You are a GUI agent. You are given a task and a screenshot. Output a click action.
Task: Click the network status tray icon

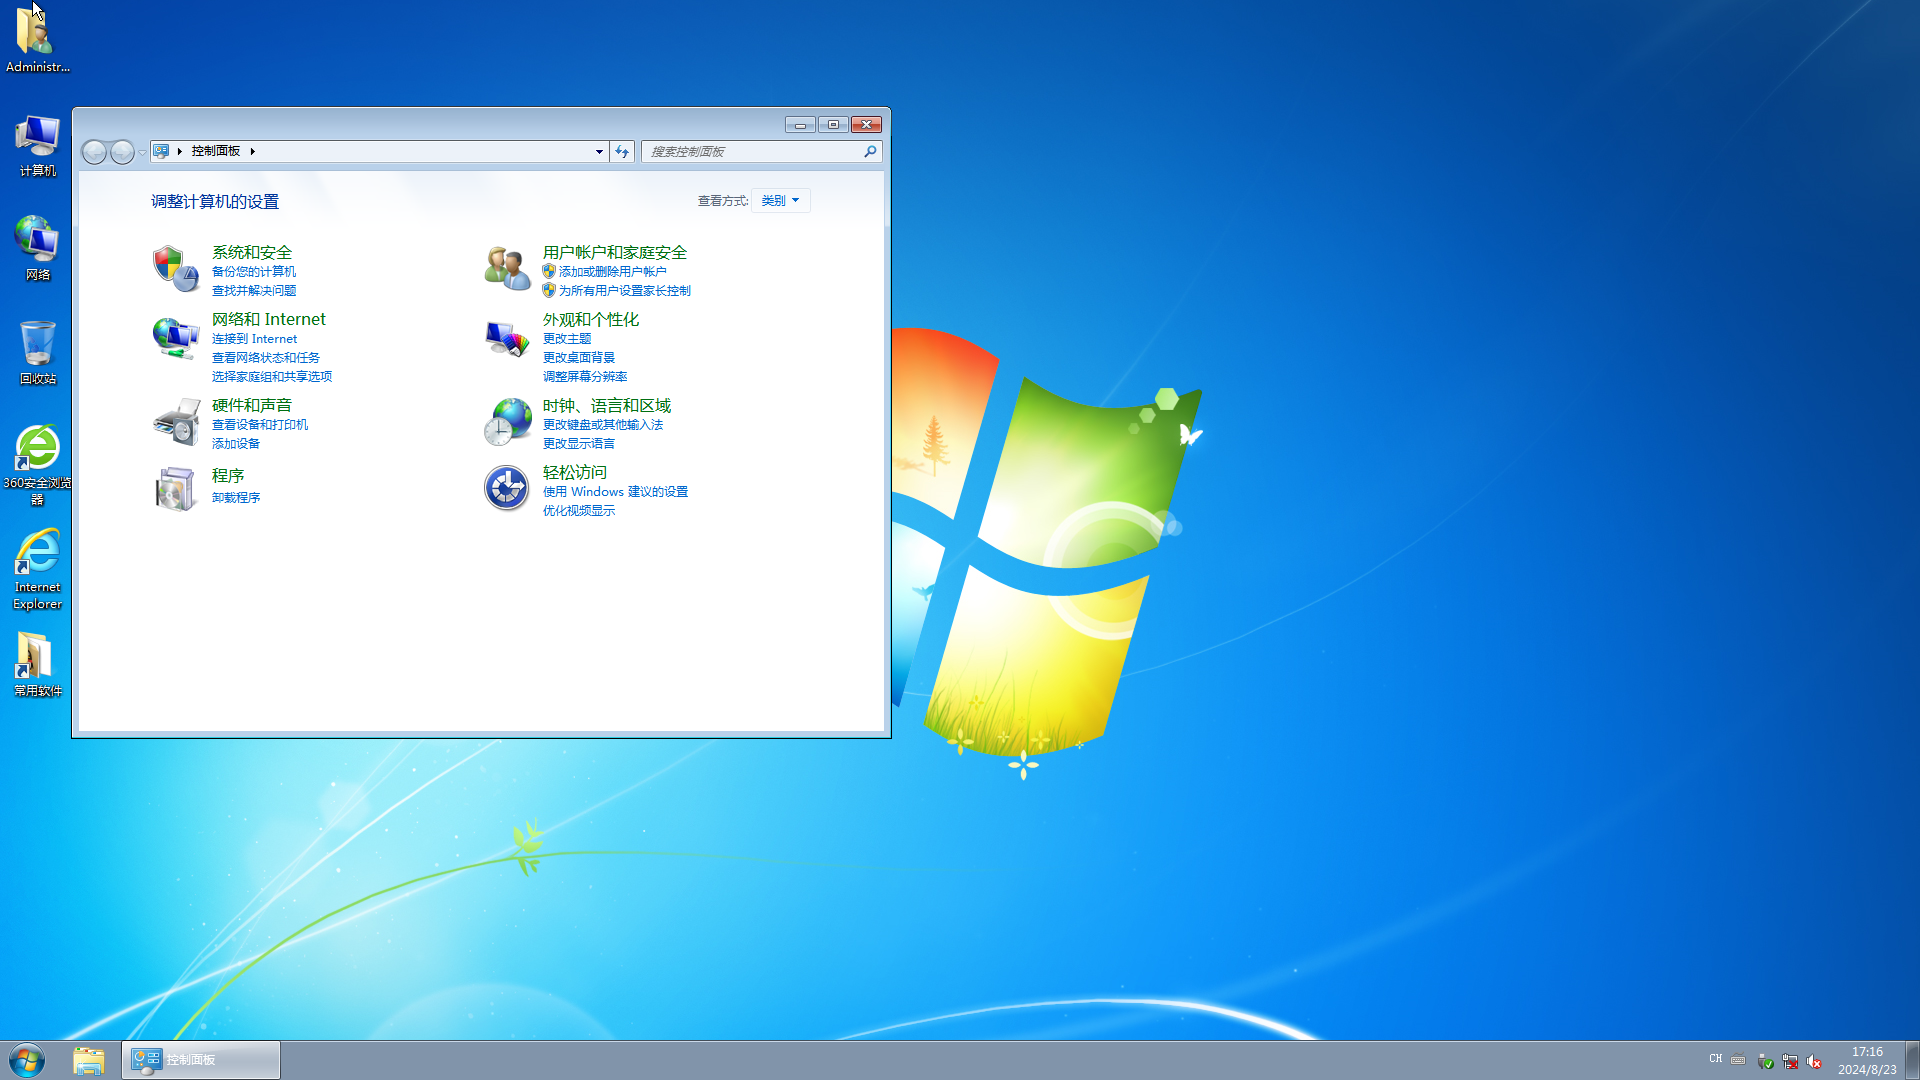1790,1061
